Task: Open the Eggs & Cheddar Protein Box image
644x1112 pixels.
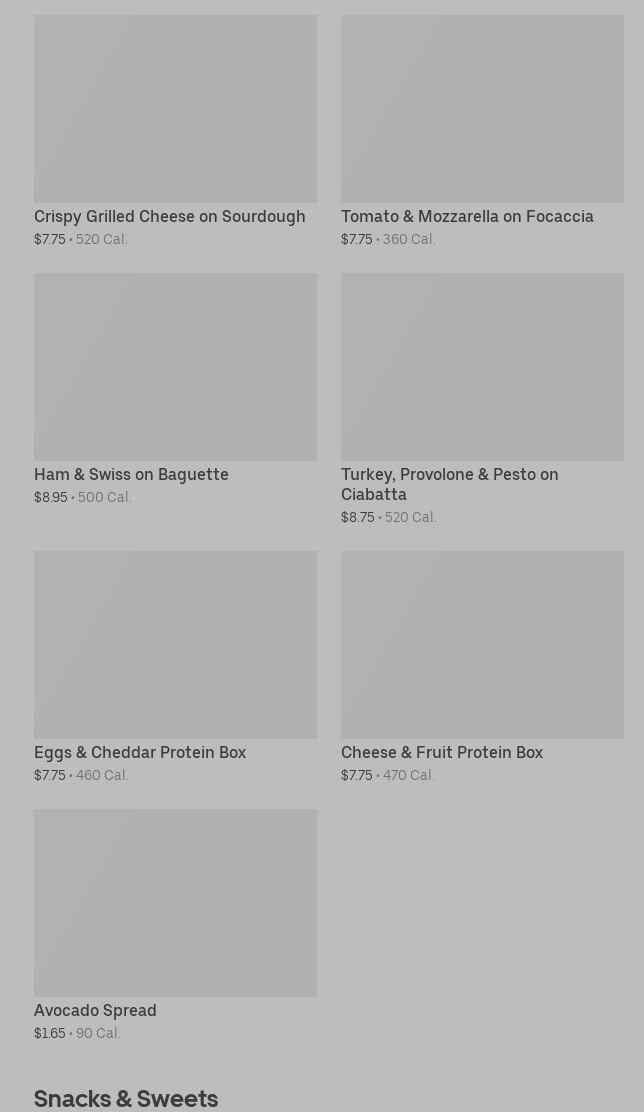Action: tap(175, 645)
